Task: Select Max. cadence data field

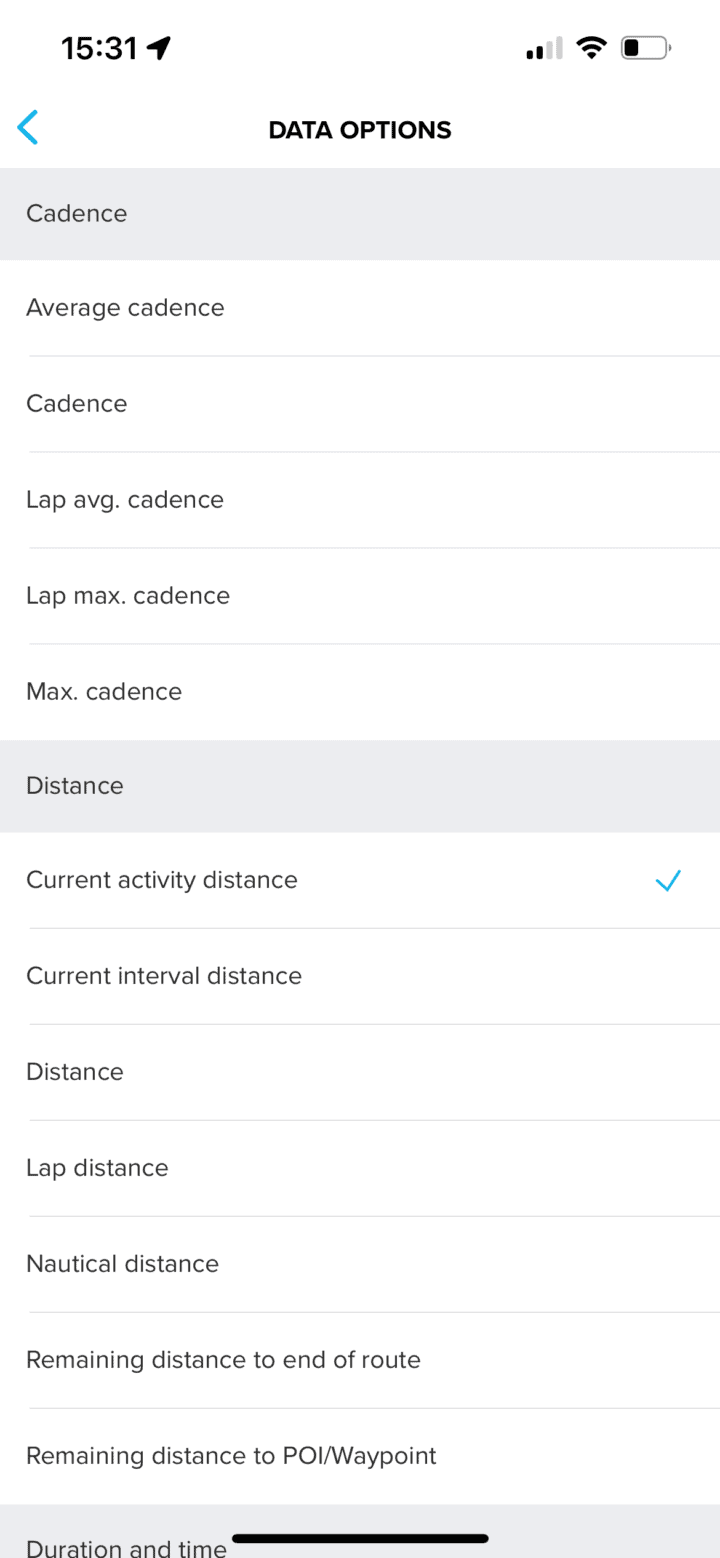Action: [104, 692]
